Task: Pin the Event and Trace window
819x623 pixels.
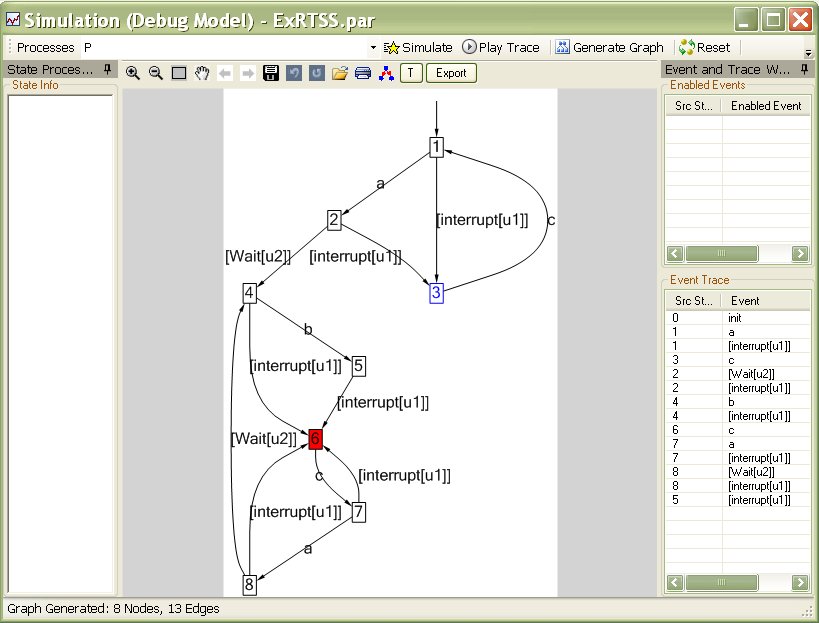Action: [x=804, y=69]
